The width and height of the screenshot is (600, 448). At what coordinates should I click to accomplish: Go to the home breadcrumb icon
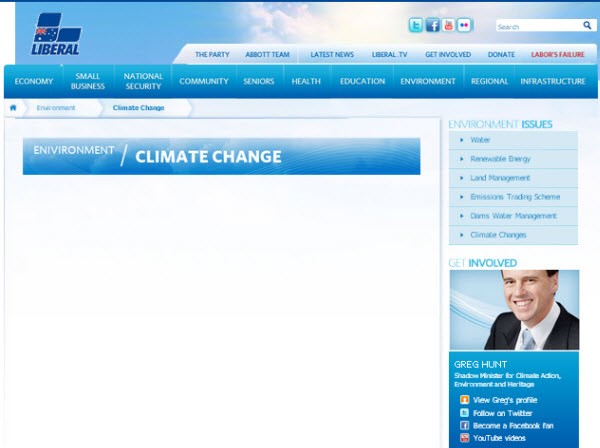[14, 107]
